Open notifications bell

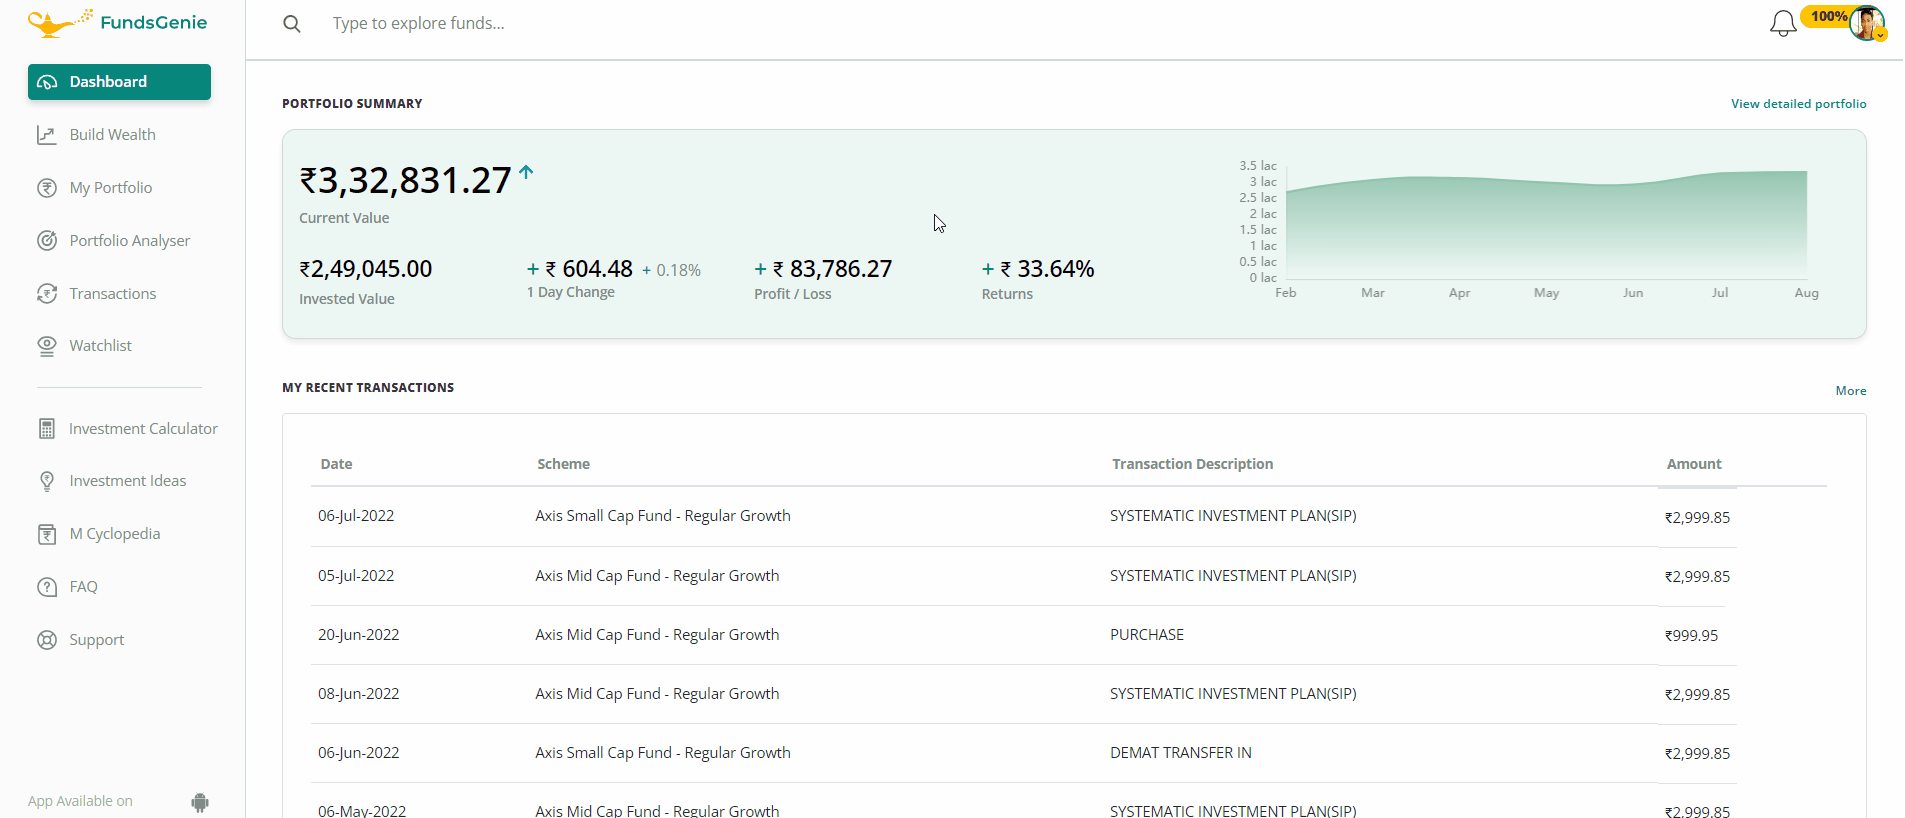coord(1783,23)
